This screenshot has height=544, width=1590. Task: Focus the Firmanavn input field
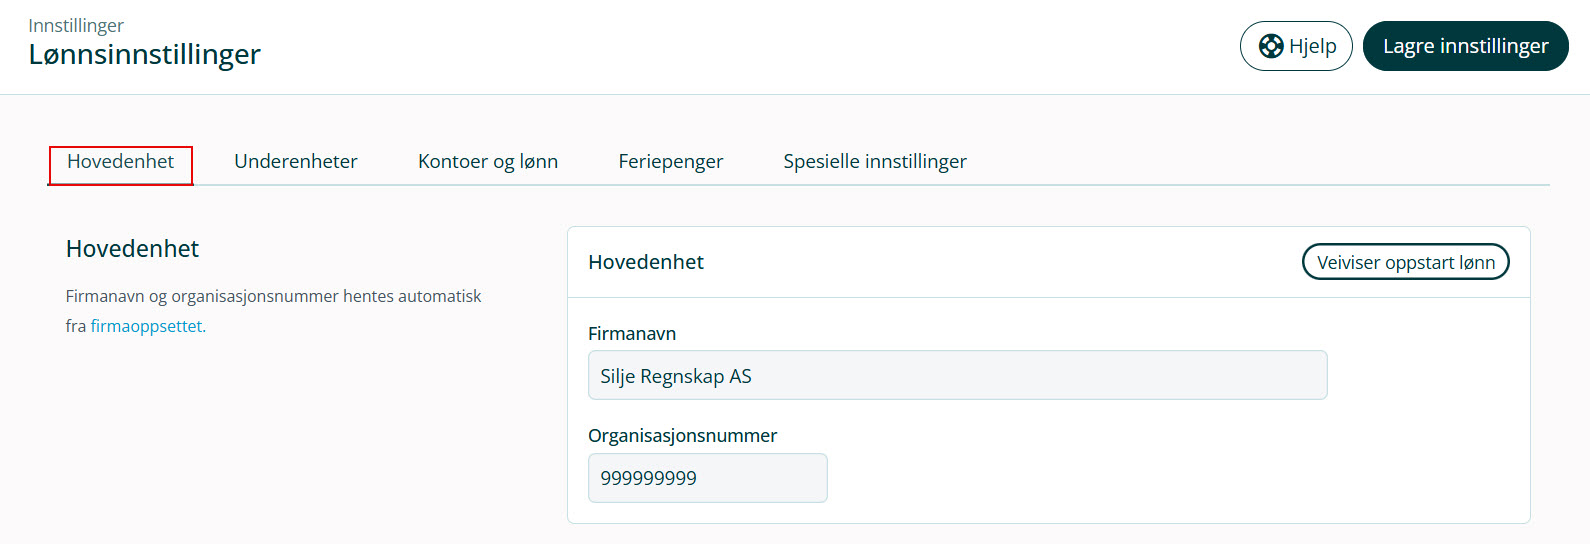957,375
